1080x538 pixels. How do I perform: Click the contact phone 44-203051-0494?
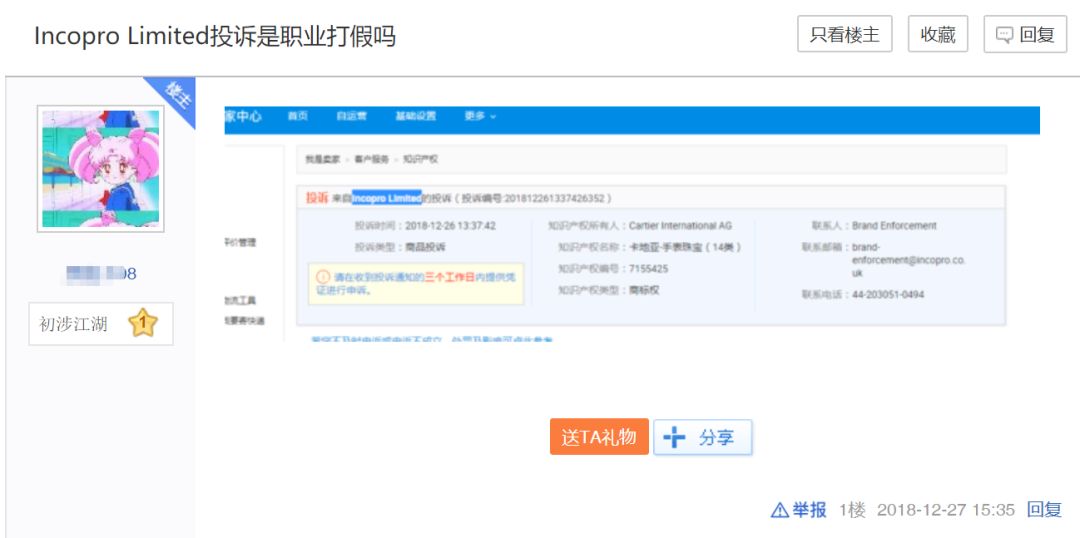point(888,295)
